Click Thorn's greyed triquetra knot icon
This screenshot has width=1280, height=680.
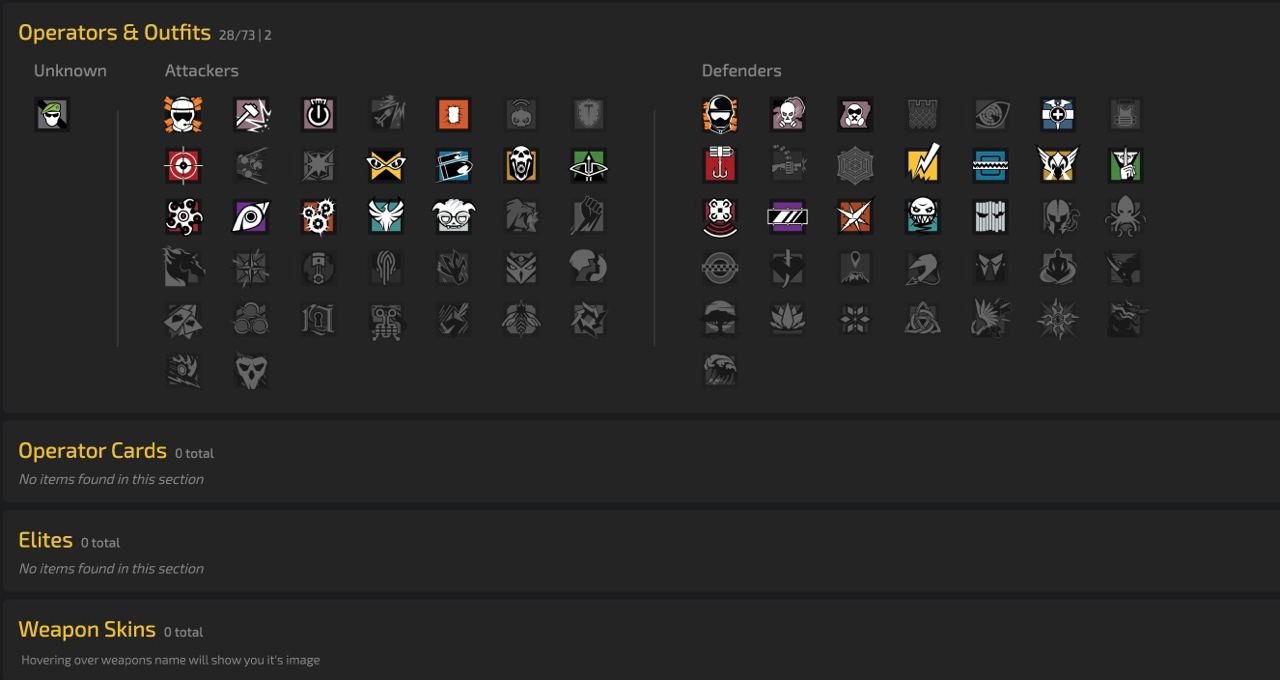[x=923, y=320]
